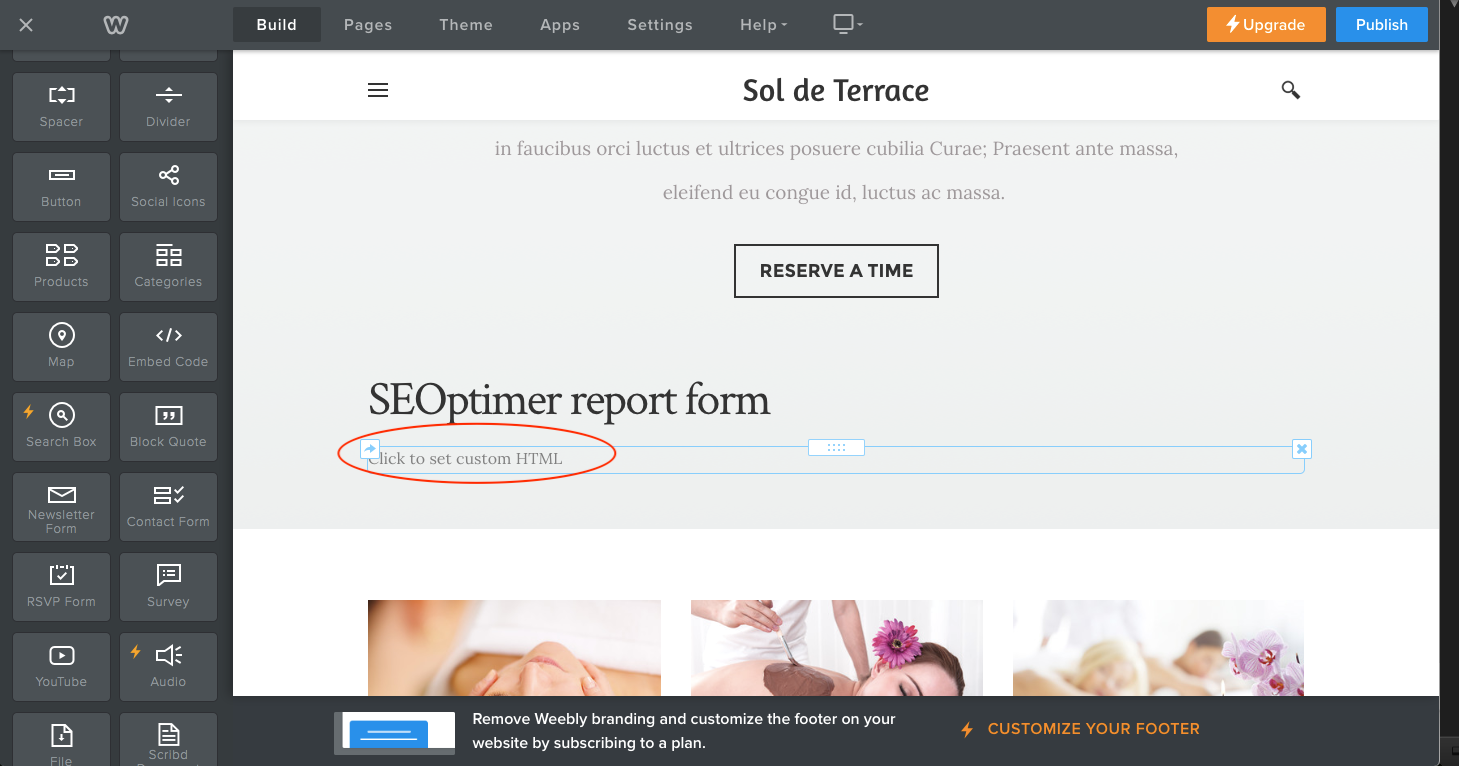
Task: Choose the Social Icons element
Action: tap(168, 186)
